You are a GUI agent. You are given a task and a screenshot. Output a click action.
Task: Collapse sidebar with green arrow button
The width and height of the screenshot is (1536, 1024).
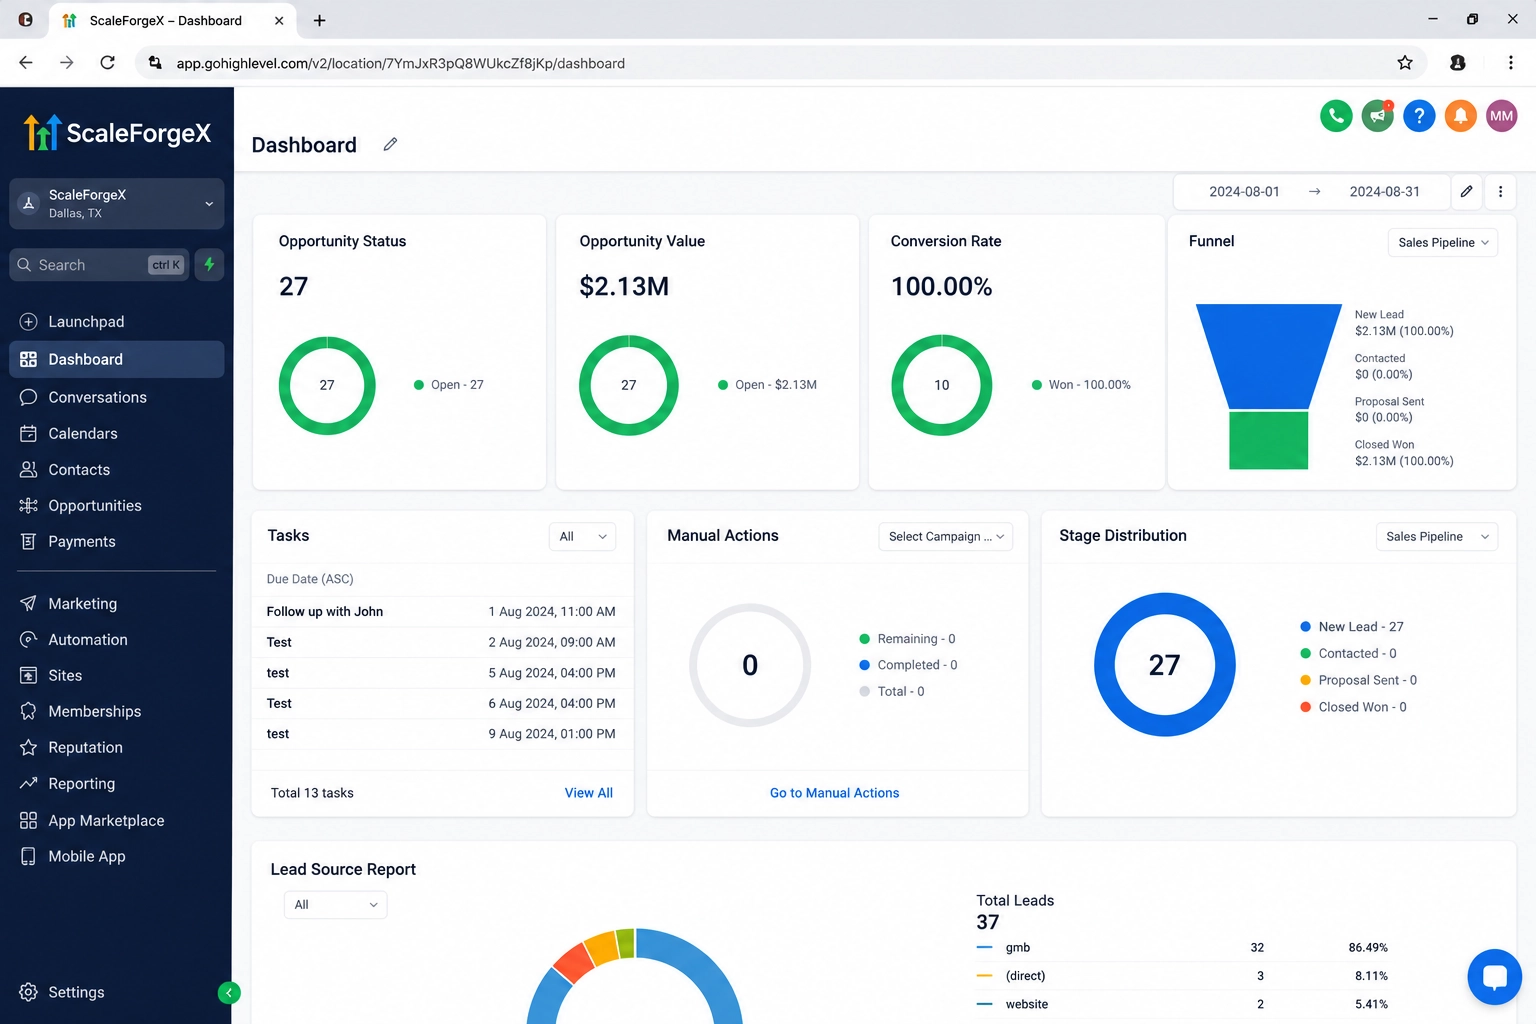[229, 993]
